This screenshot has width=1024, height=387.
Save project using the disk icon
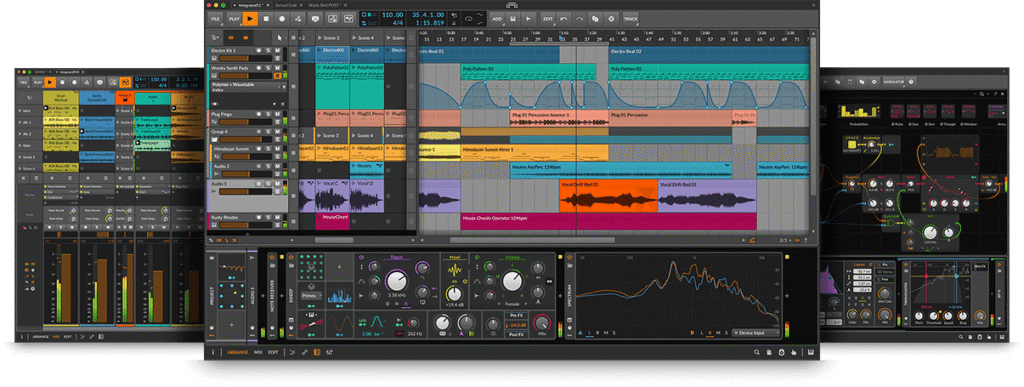tap(513, 18)
